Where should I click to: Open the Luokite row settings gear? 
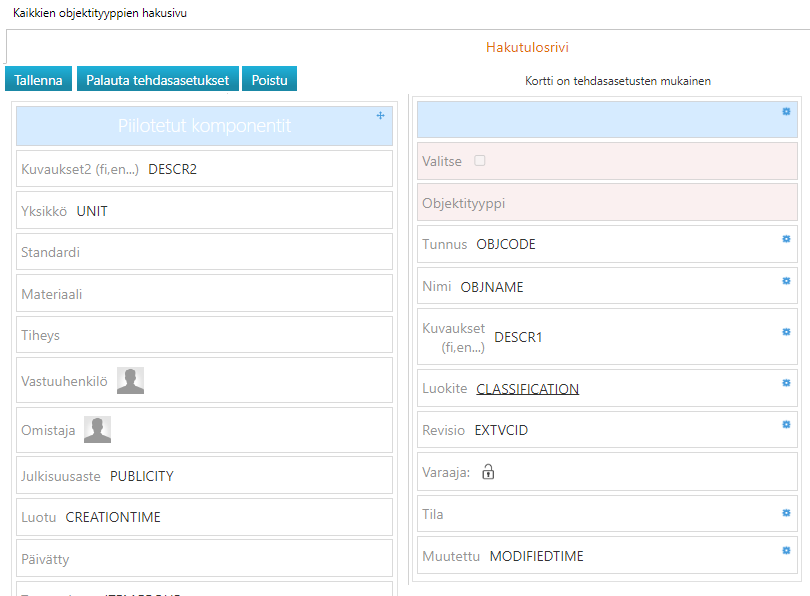point(786,383)
